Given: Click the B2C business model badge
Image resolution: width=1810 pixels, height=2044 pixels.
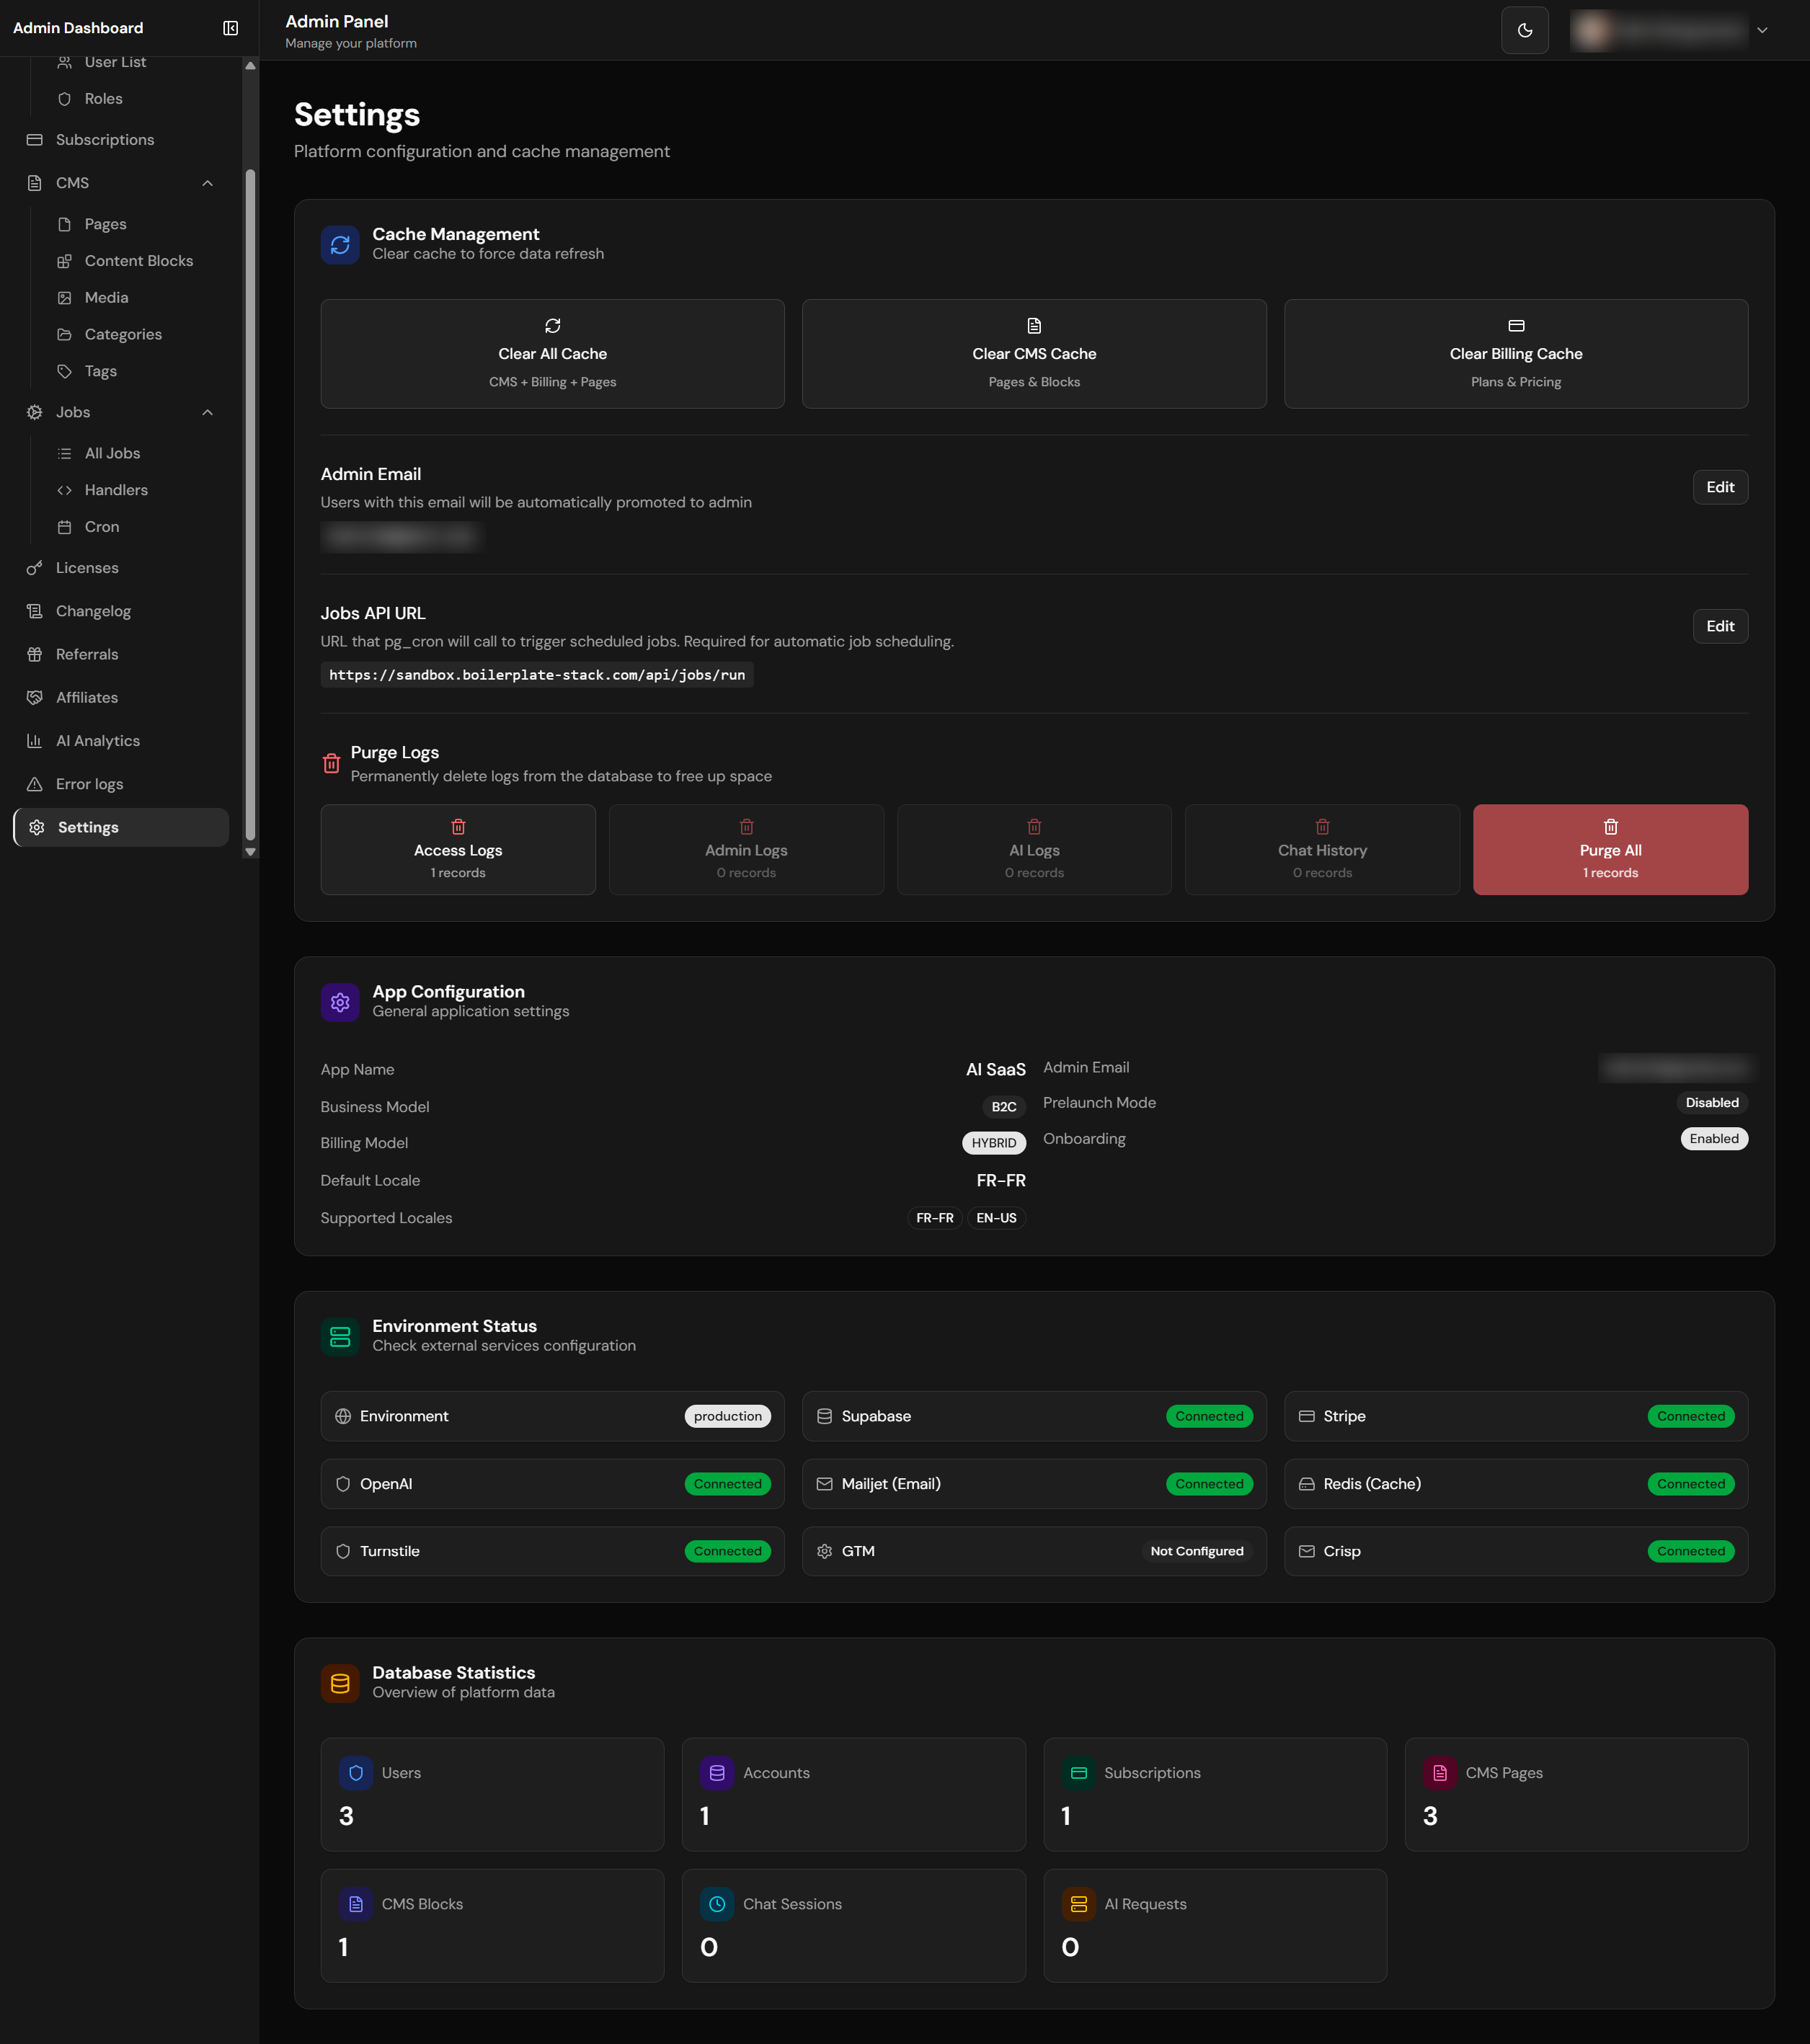Looking at the screenshot, I should click(1003, 1107).
